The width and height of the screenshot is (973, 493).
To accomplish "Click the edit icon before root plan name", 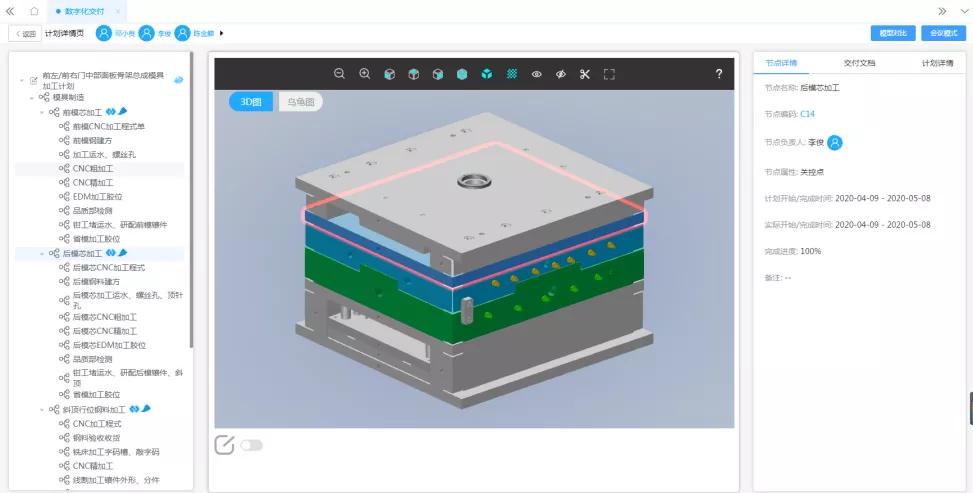I will 34,80.
